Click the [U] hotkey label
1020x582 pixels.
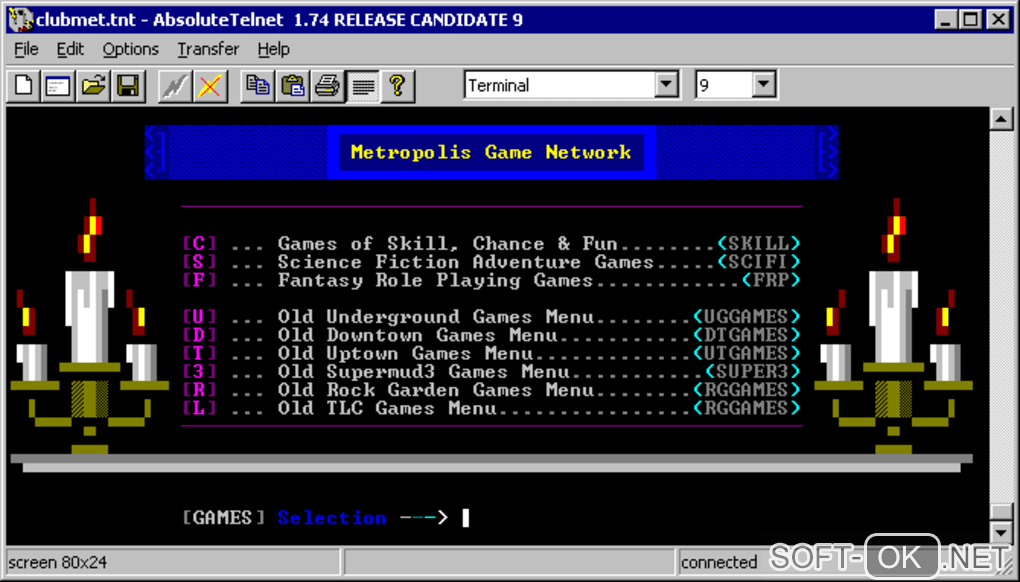(x=199, y=317)
